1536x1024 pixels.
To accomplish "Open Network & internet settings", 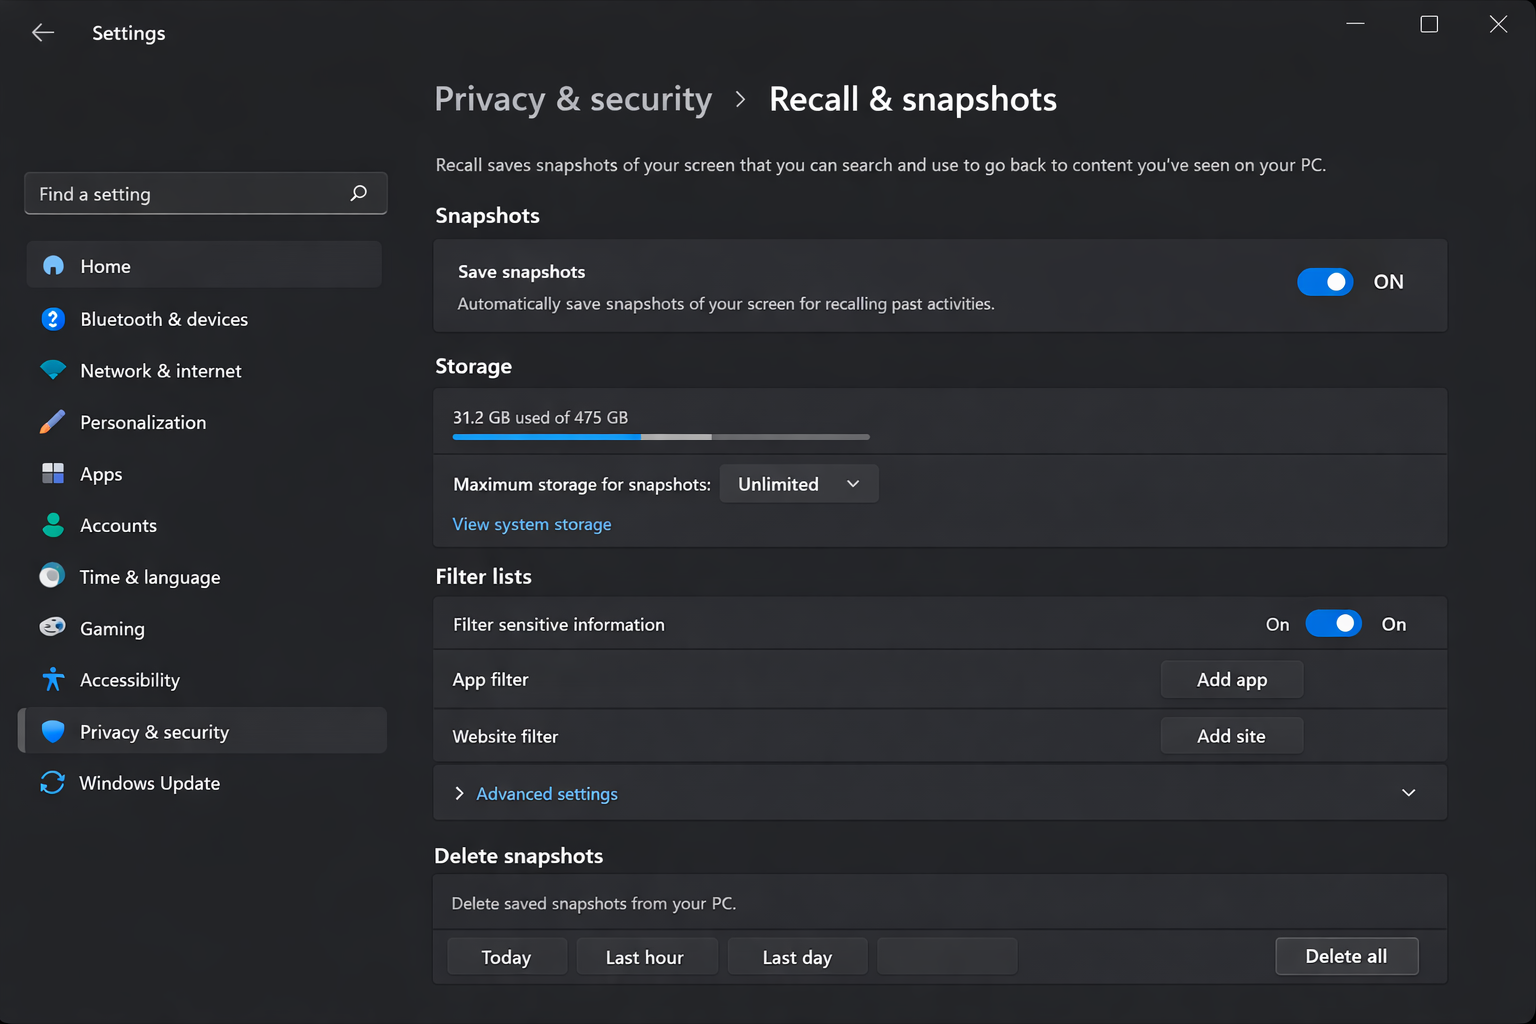I will (x=204, y=370).
